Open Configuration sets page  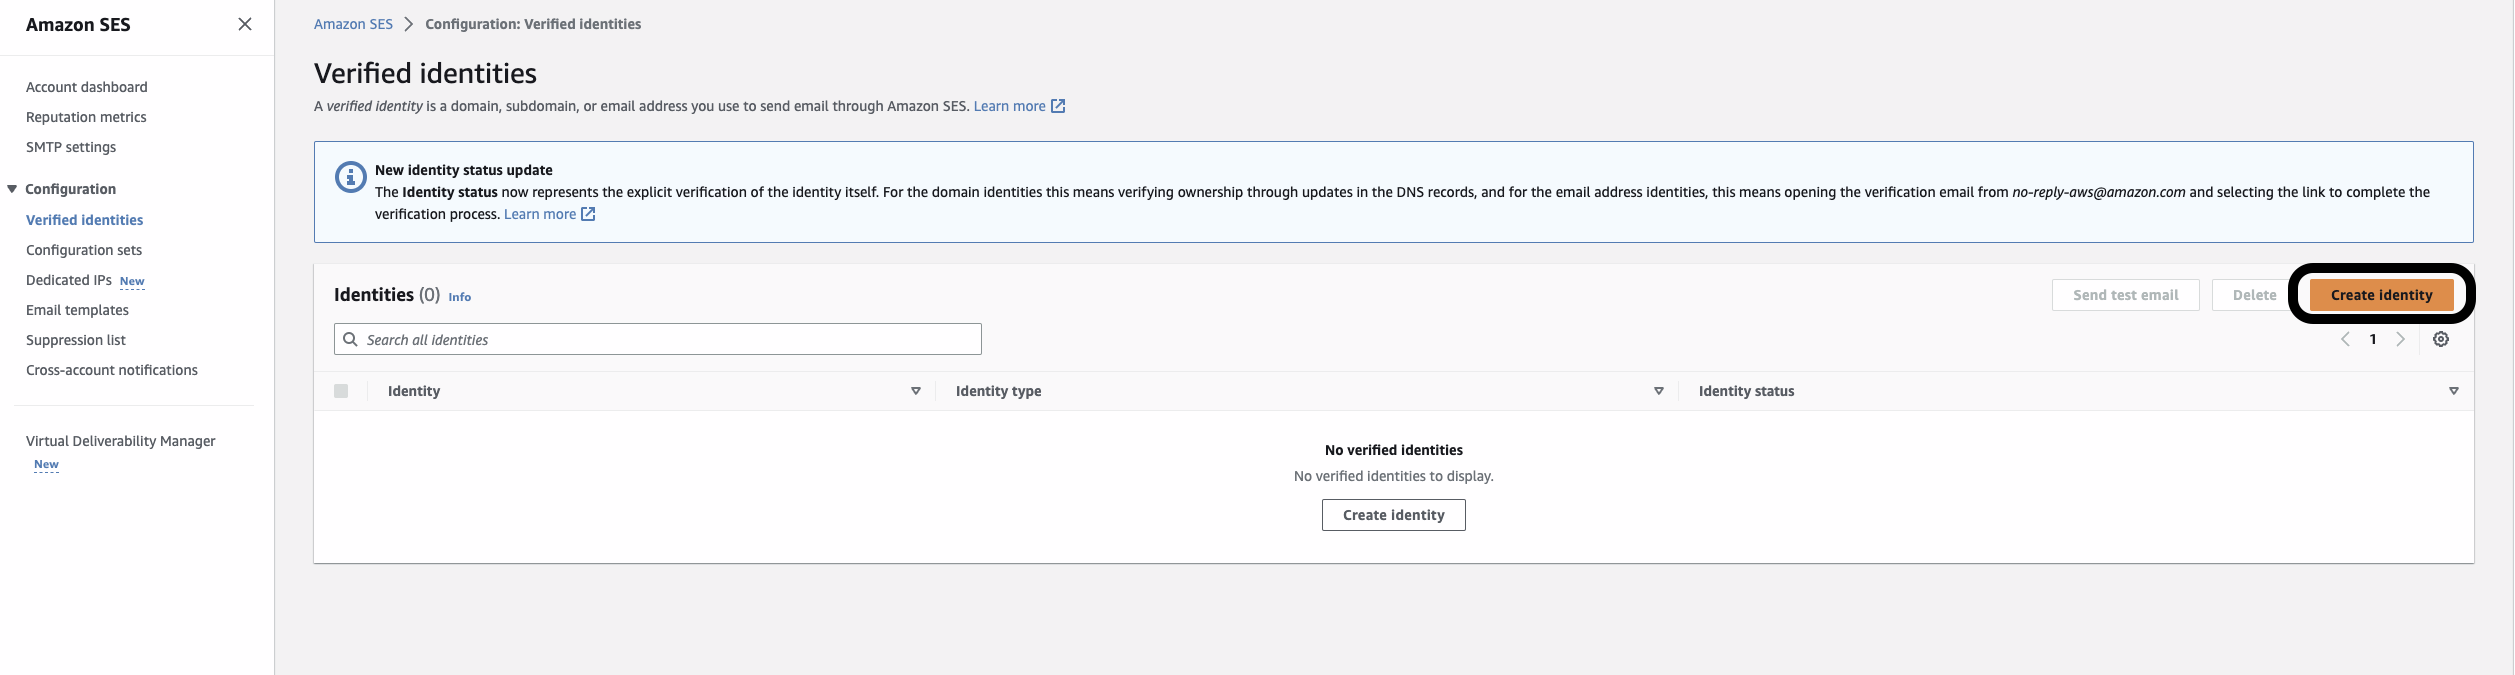pos(84,250)
